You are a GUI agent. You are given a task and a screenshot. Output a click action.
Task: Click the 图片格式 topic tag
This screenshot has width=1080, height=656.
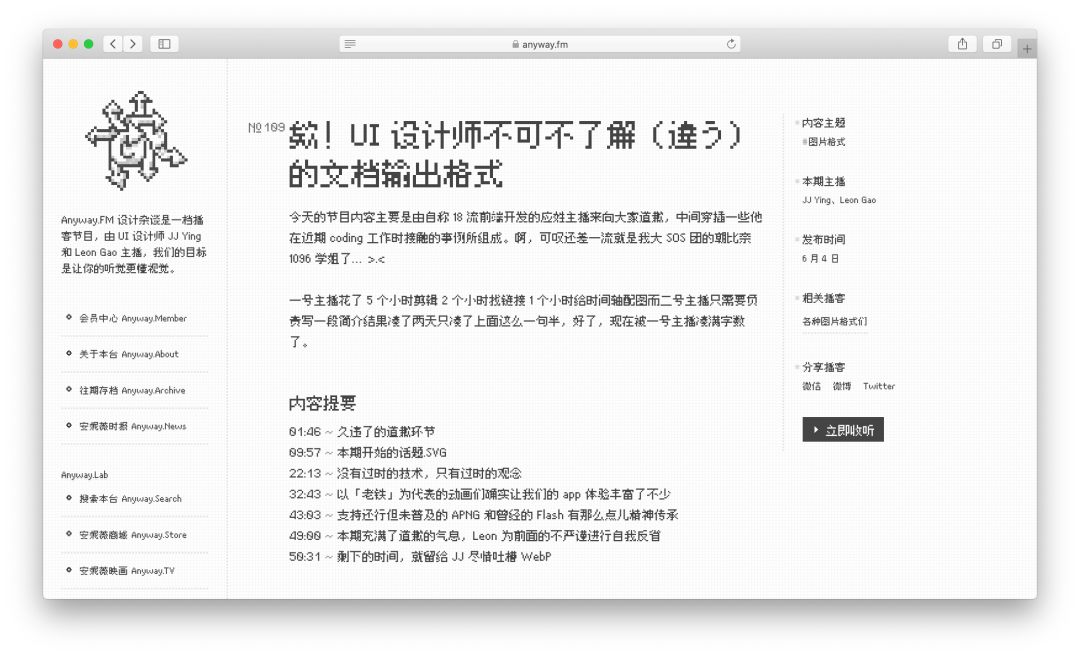tap(826, 142)
